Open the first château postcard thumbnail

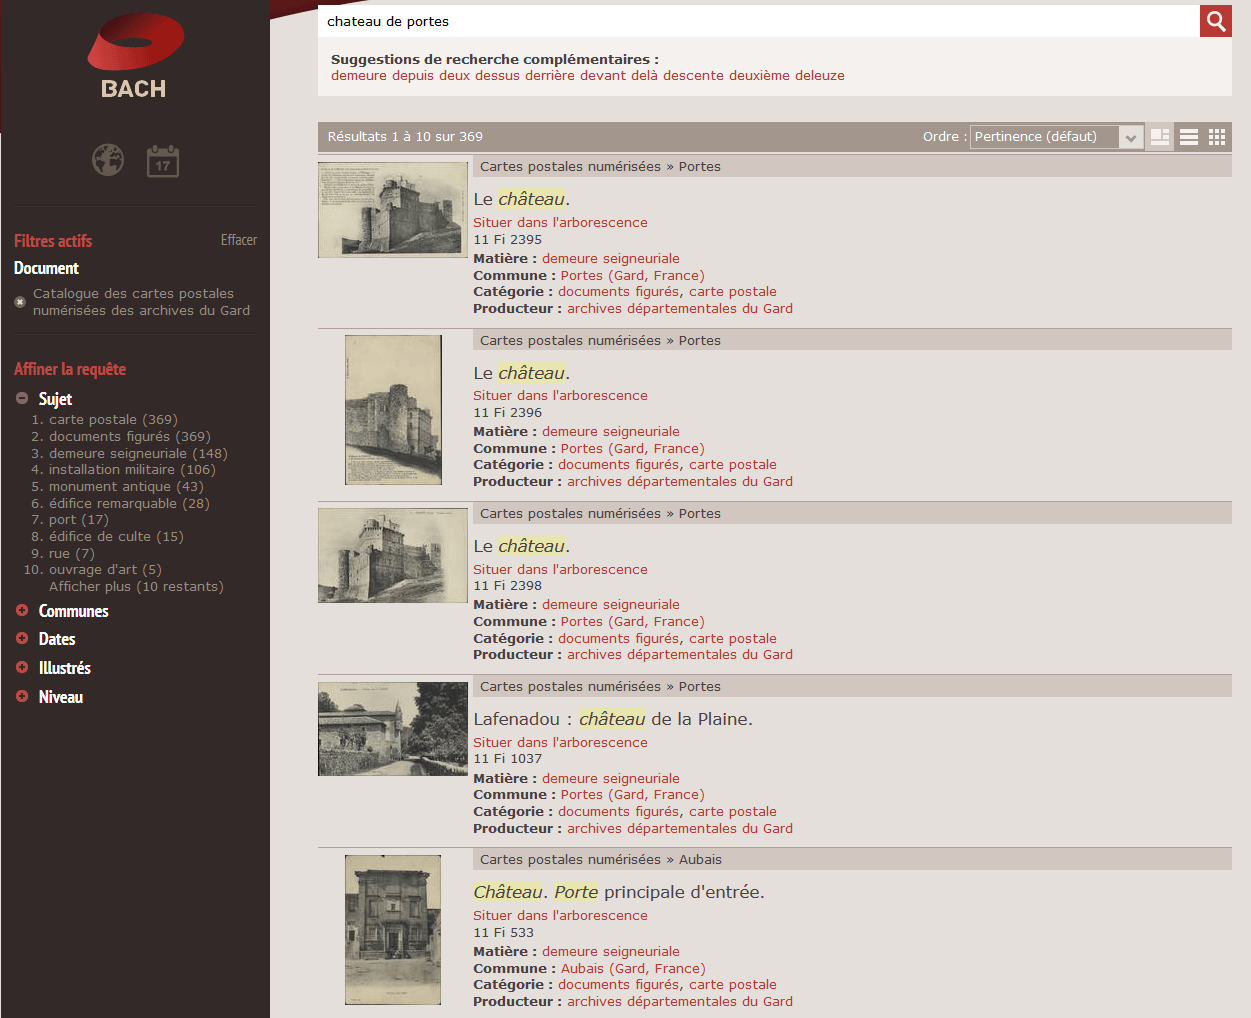[392, 209]
